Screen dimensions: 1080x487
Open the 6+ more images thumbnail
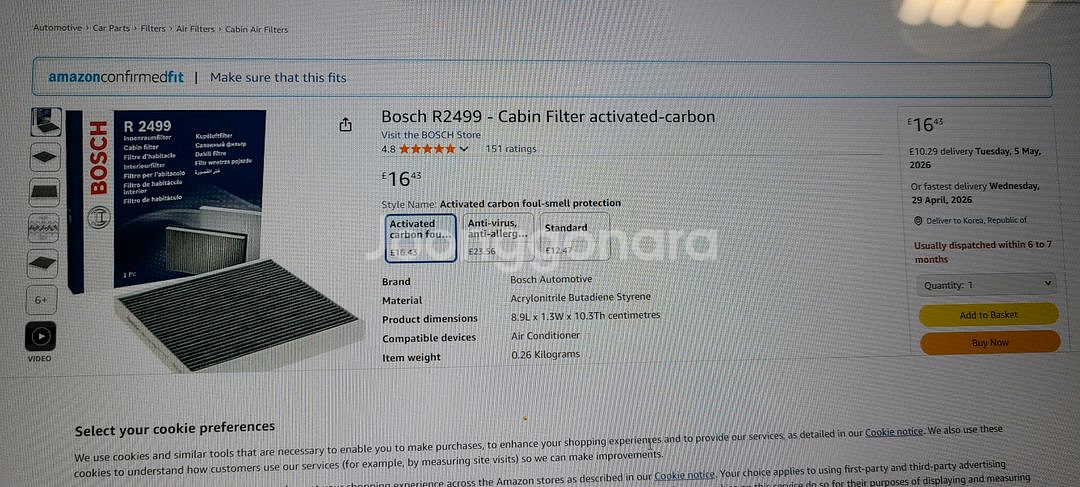[41, 300]
